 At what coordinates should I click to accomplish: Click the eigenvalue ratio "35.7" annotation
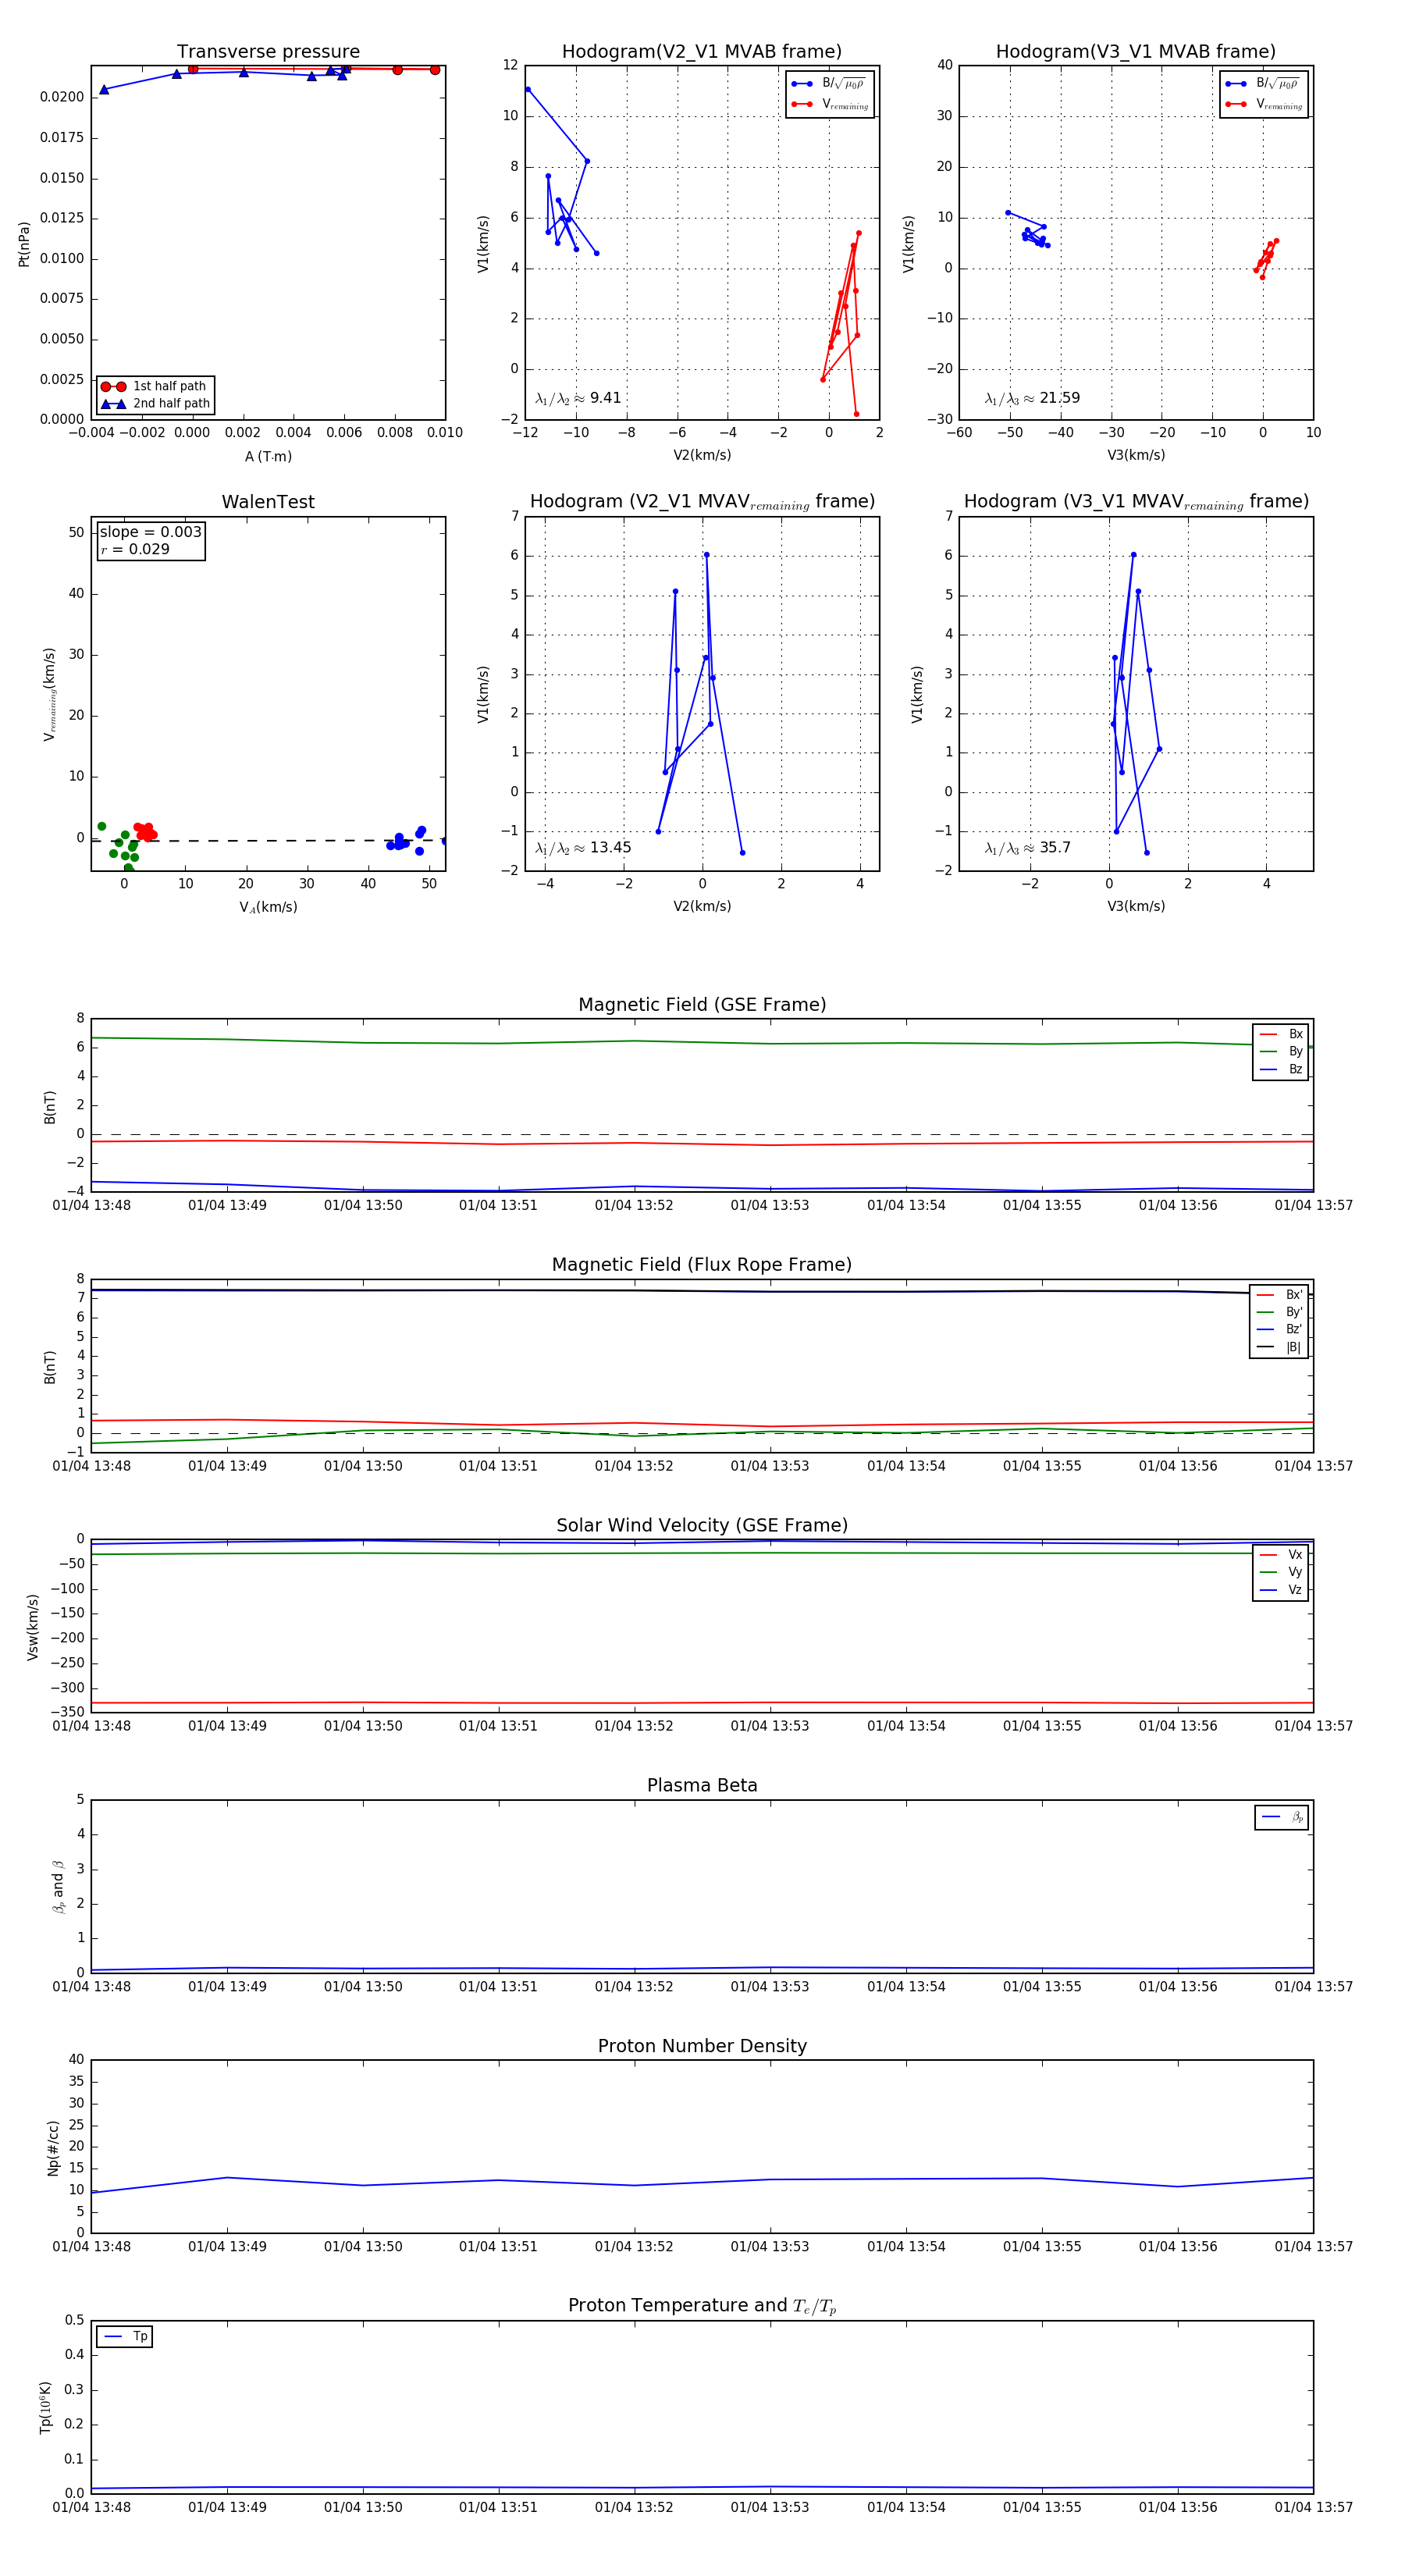coord(1027,848)
